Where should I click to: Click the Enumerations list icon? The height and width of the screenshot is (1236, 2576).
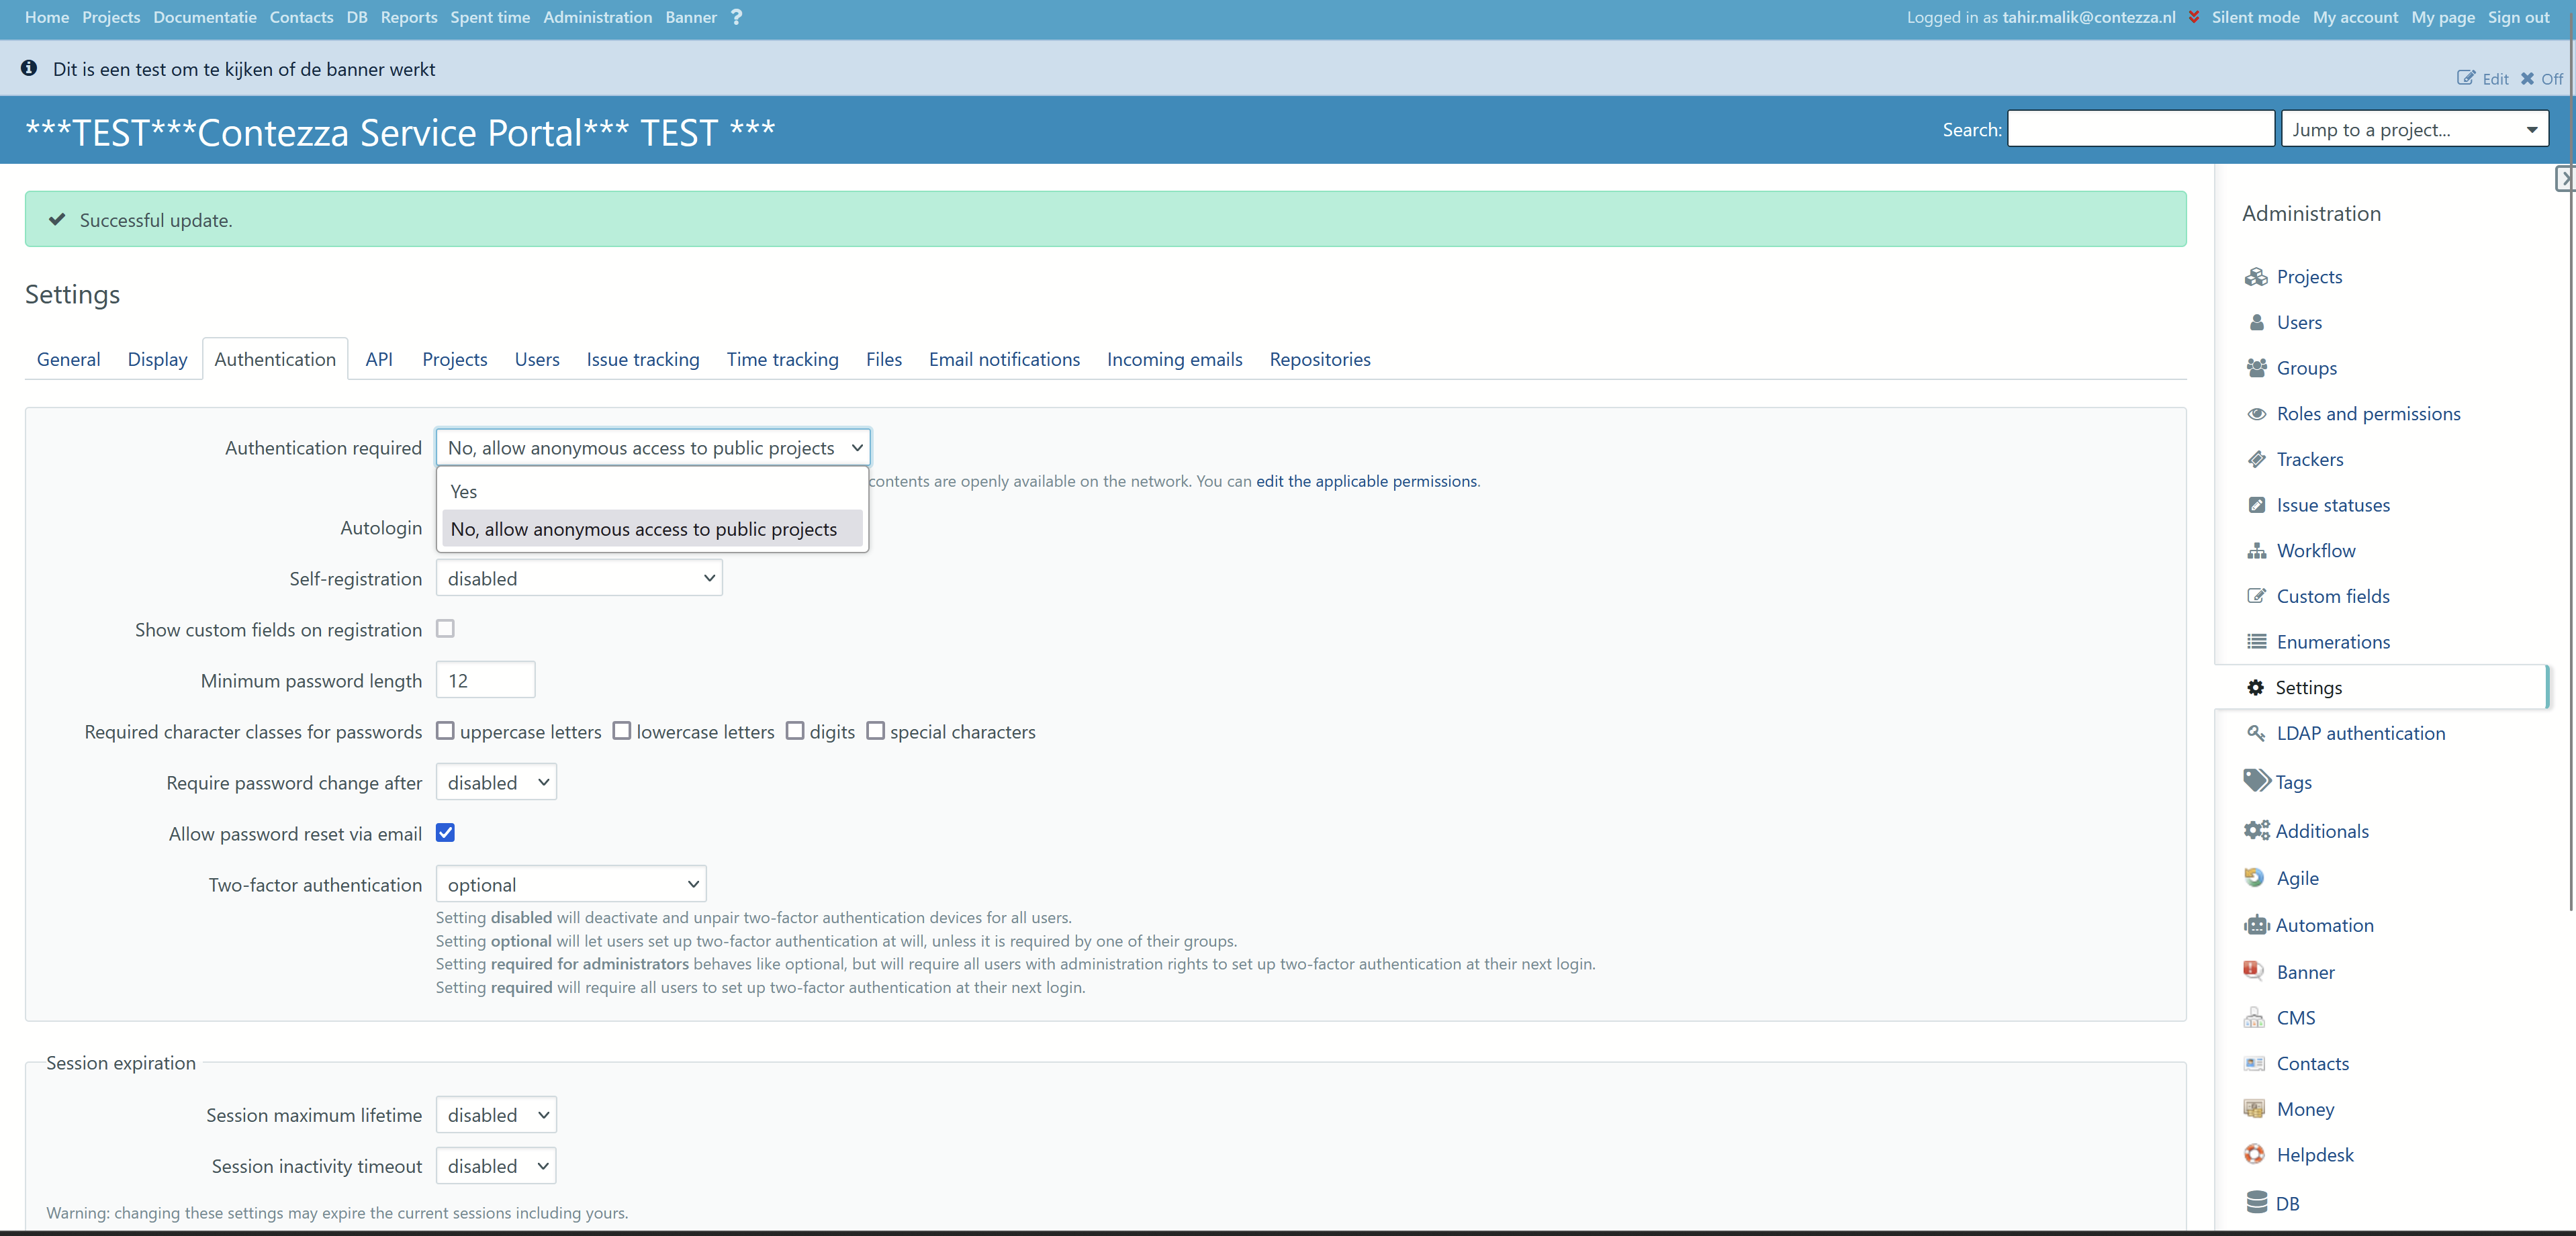(2256, 642)
